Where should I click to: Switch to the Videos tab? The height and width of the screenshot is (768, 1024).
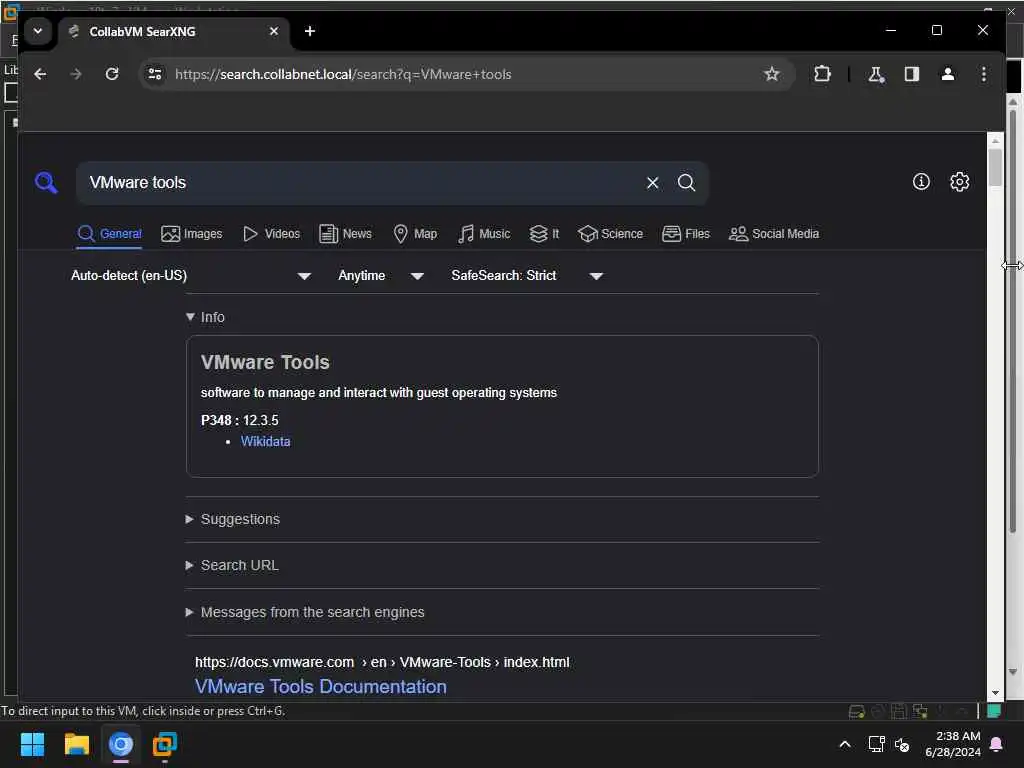271,234
